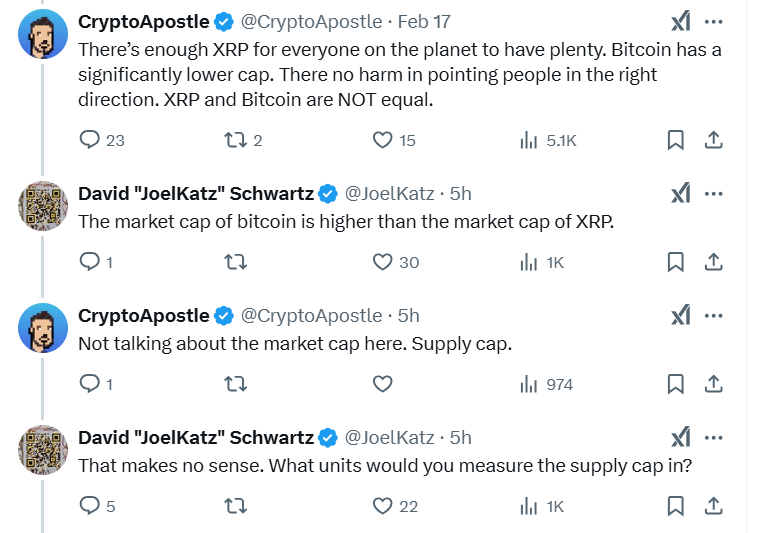Bookmark the 'Supply cap' reply tweet

click(675, 384)
